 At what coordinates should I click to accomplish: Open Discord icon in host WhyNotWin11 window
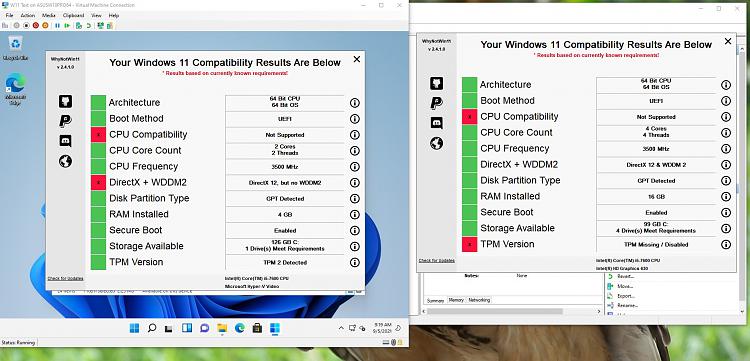436,123
